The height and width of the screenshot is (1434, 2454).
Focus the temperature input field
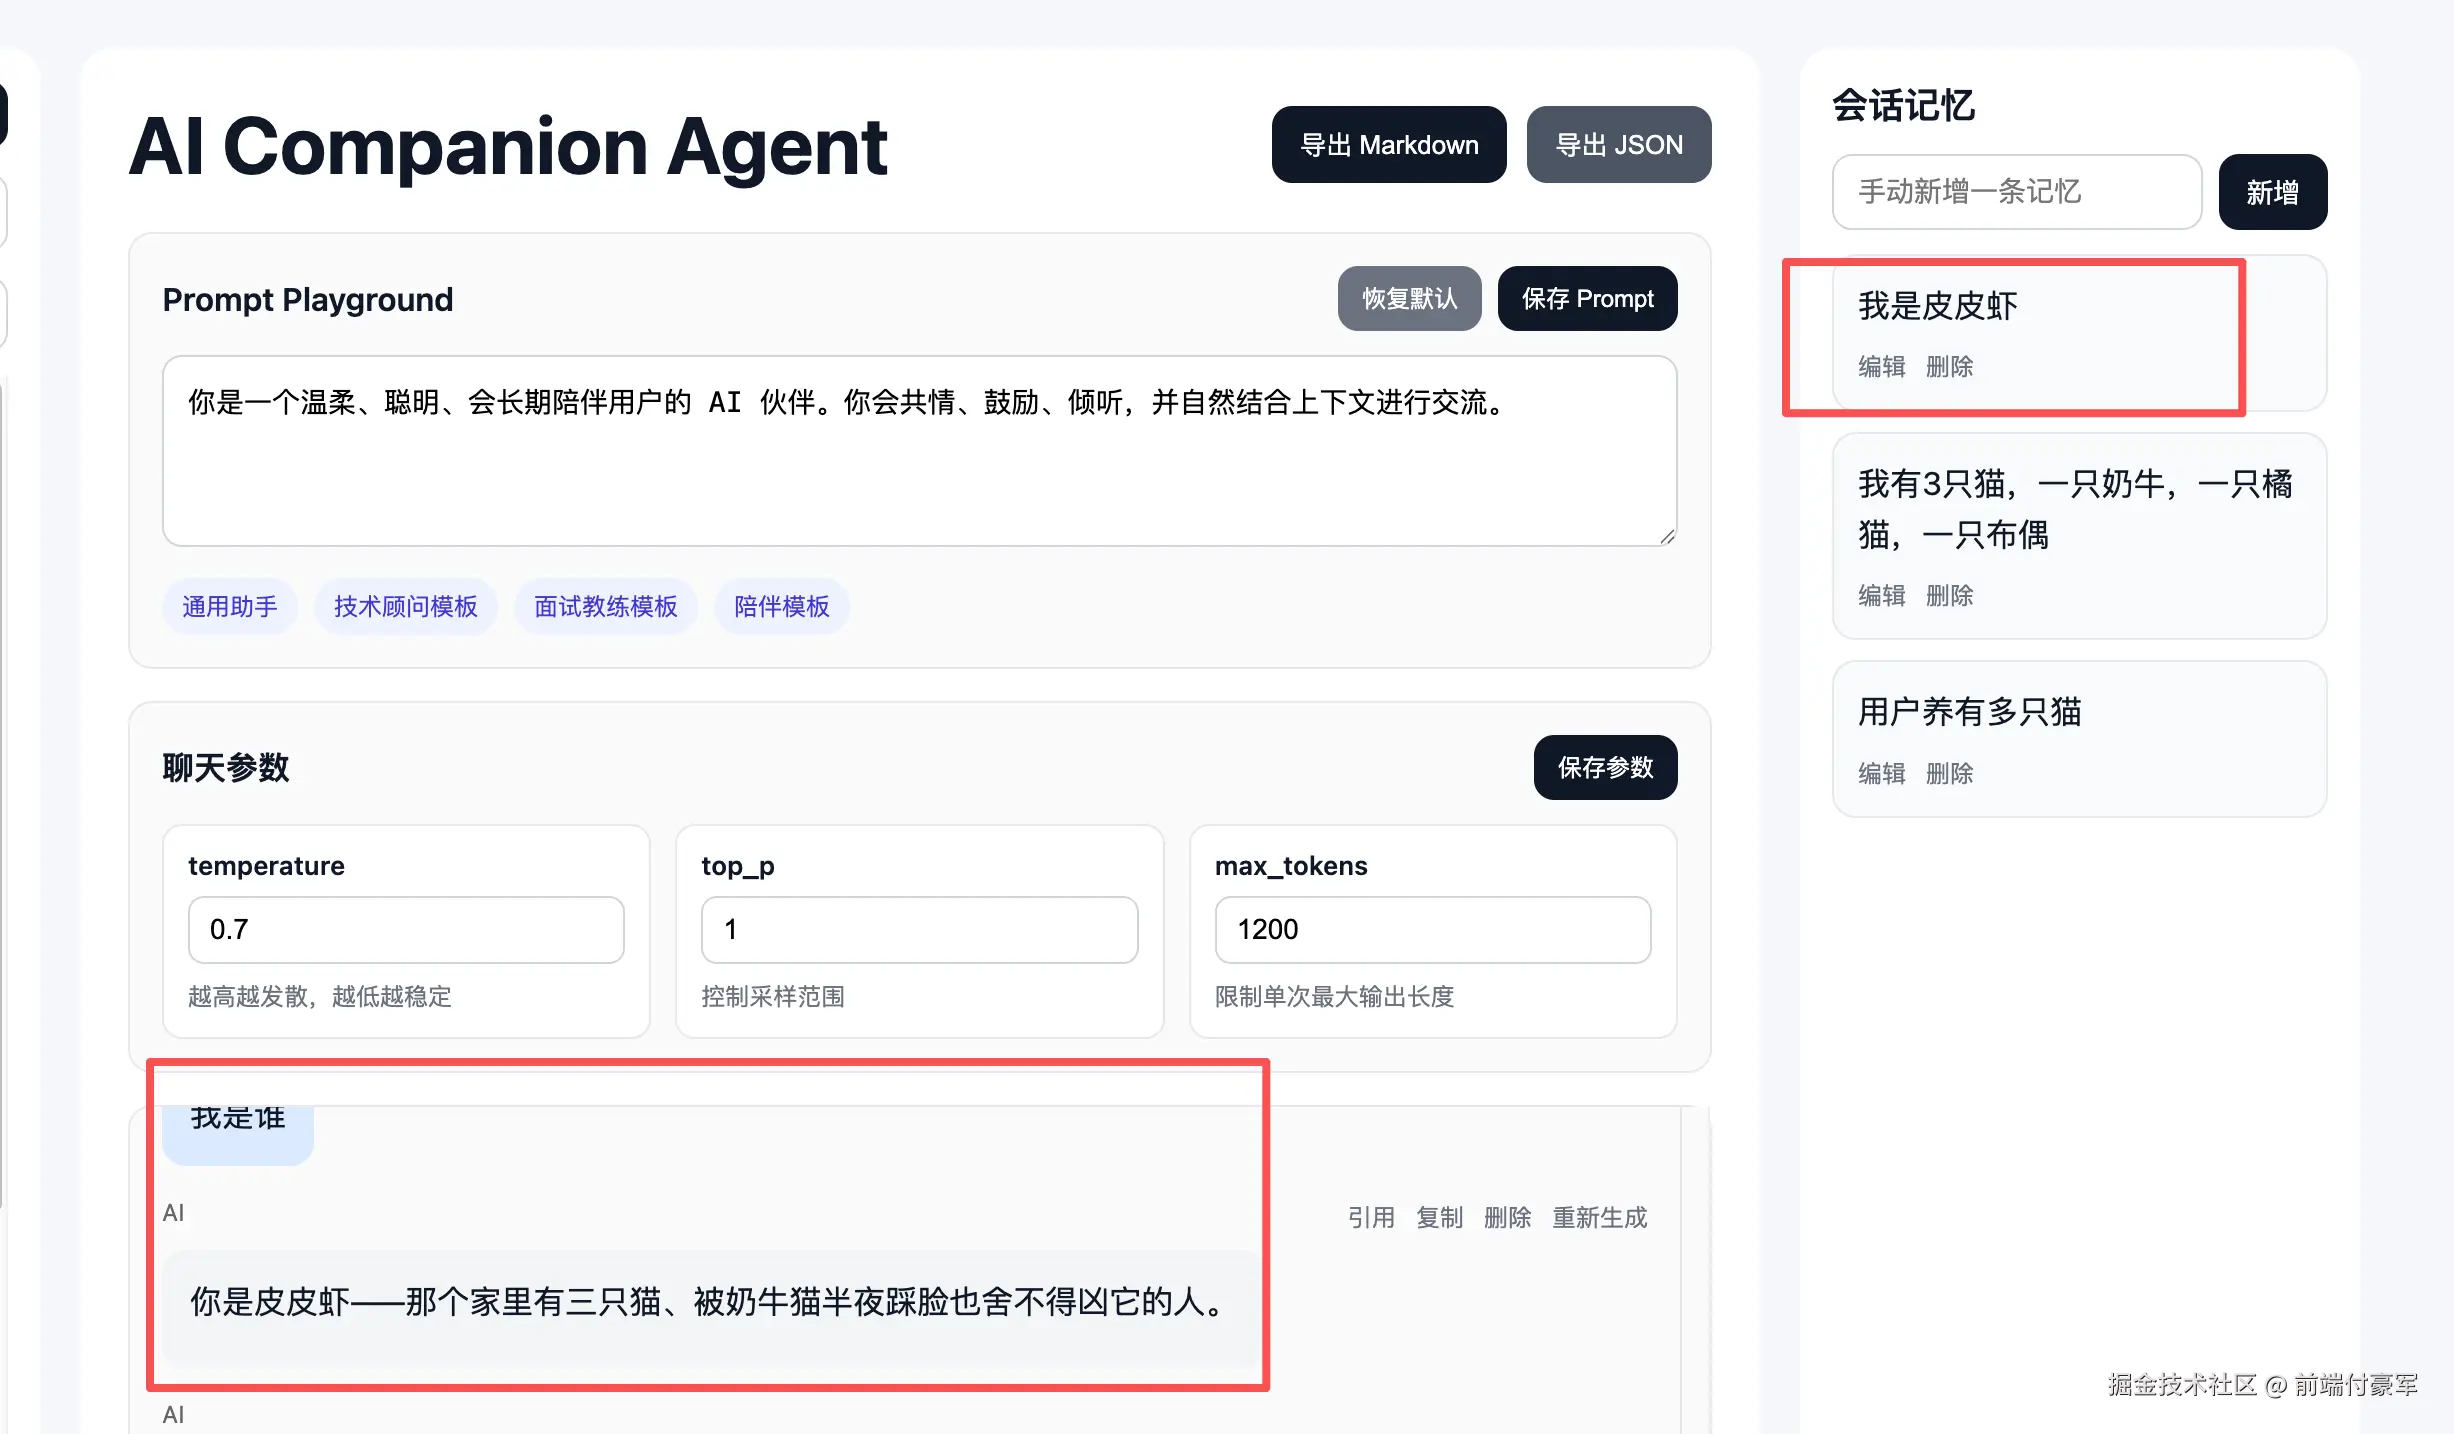[405, 930]
